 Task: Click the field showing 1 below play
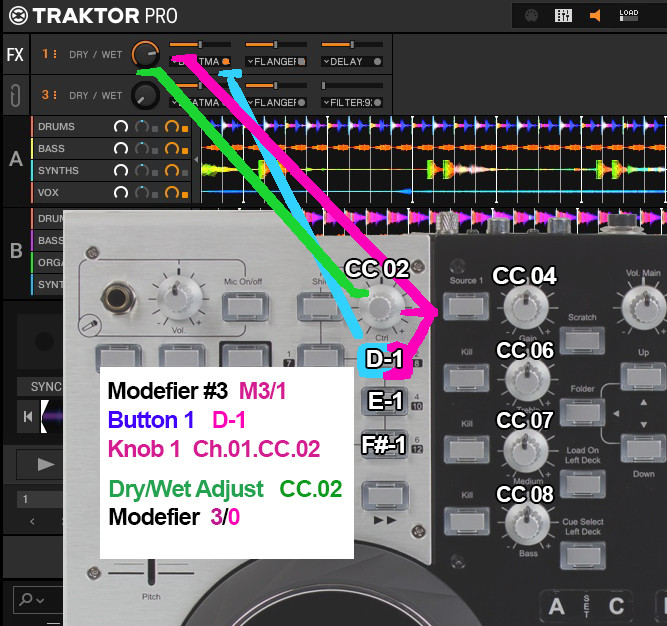click(x=40, y=499)
